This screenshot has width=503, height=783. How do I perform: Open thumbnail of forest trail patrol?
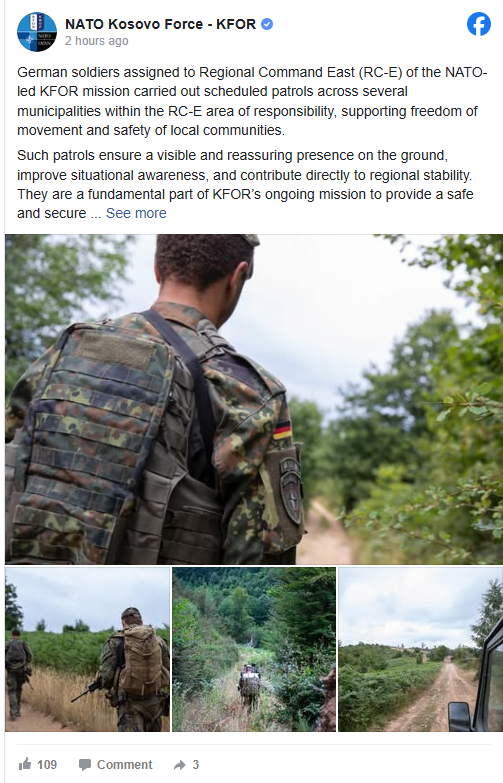click(x=254, y=649)
